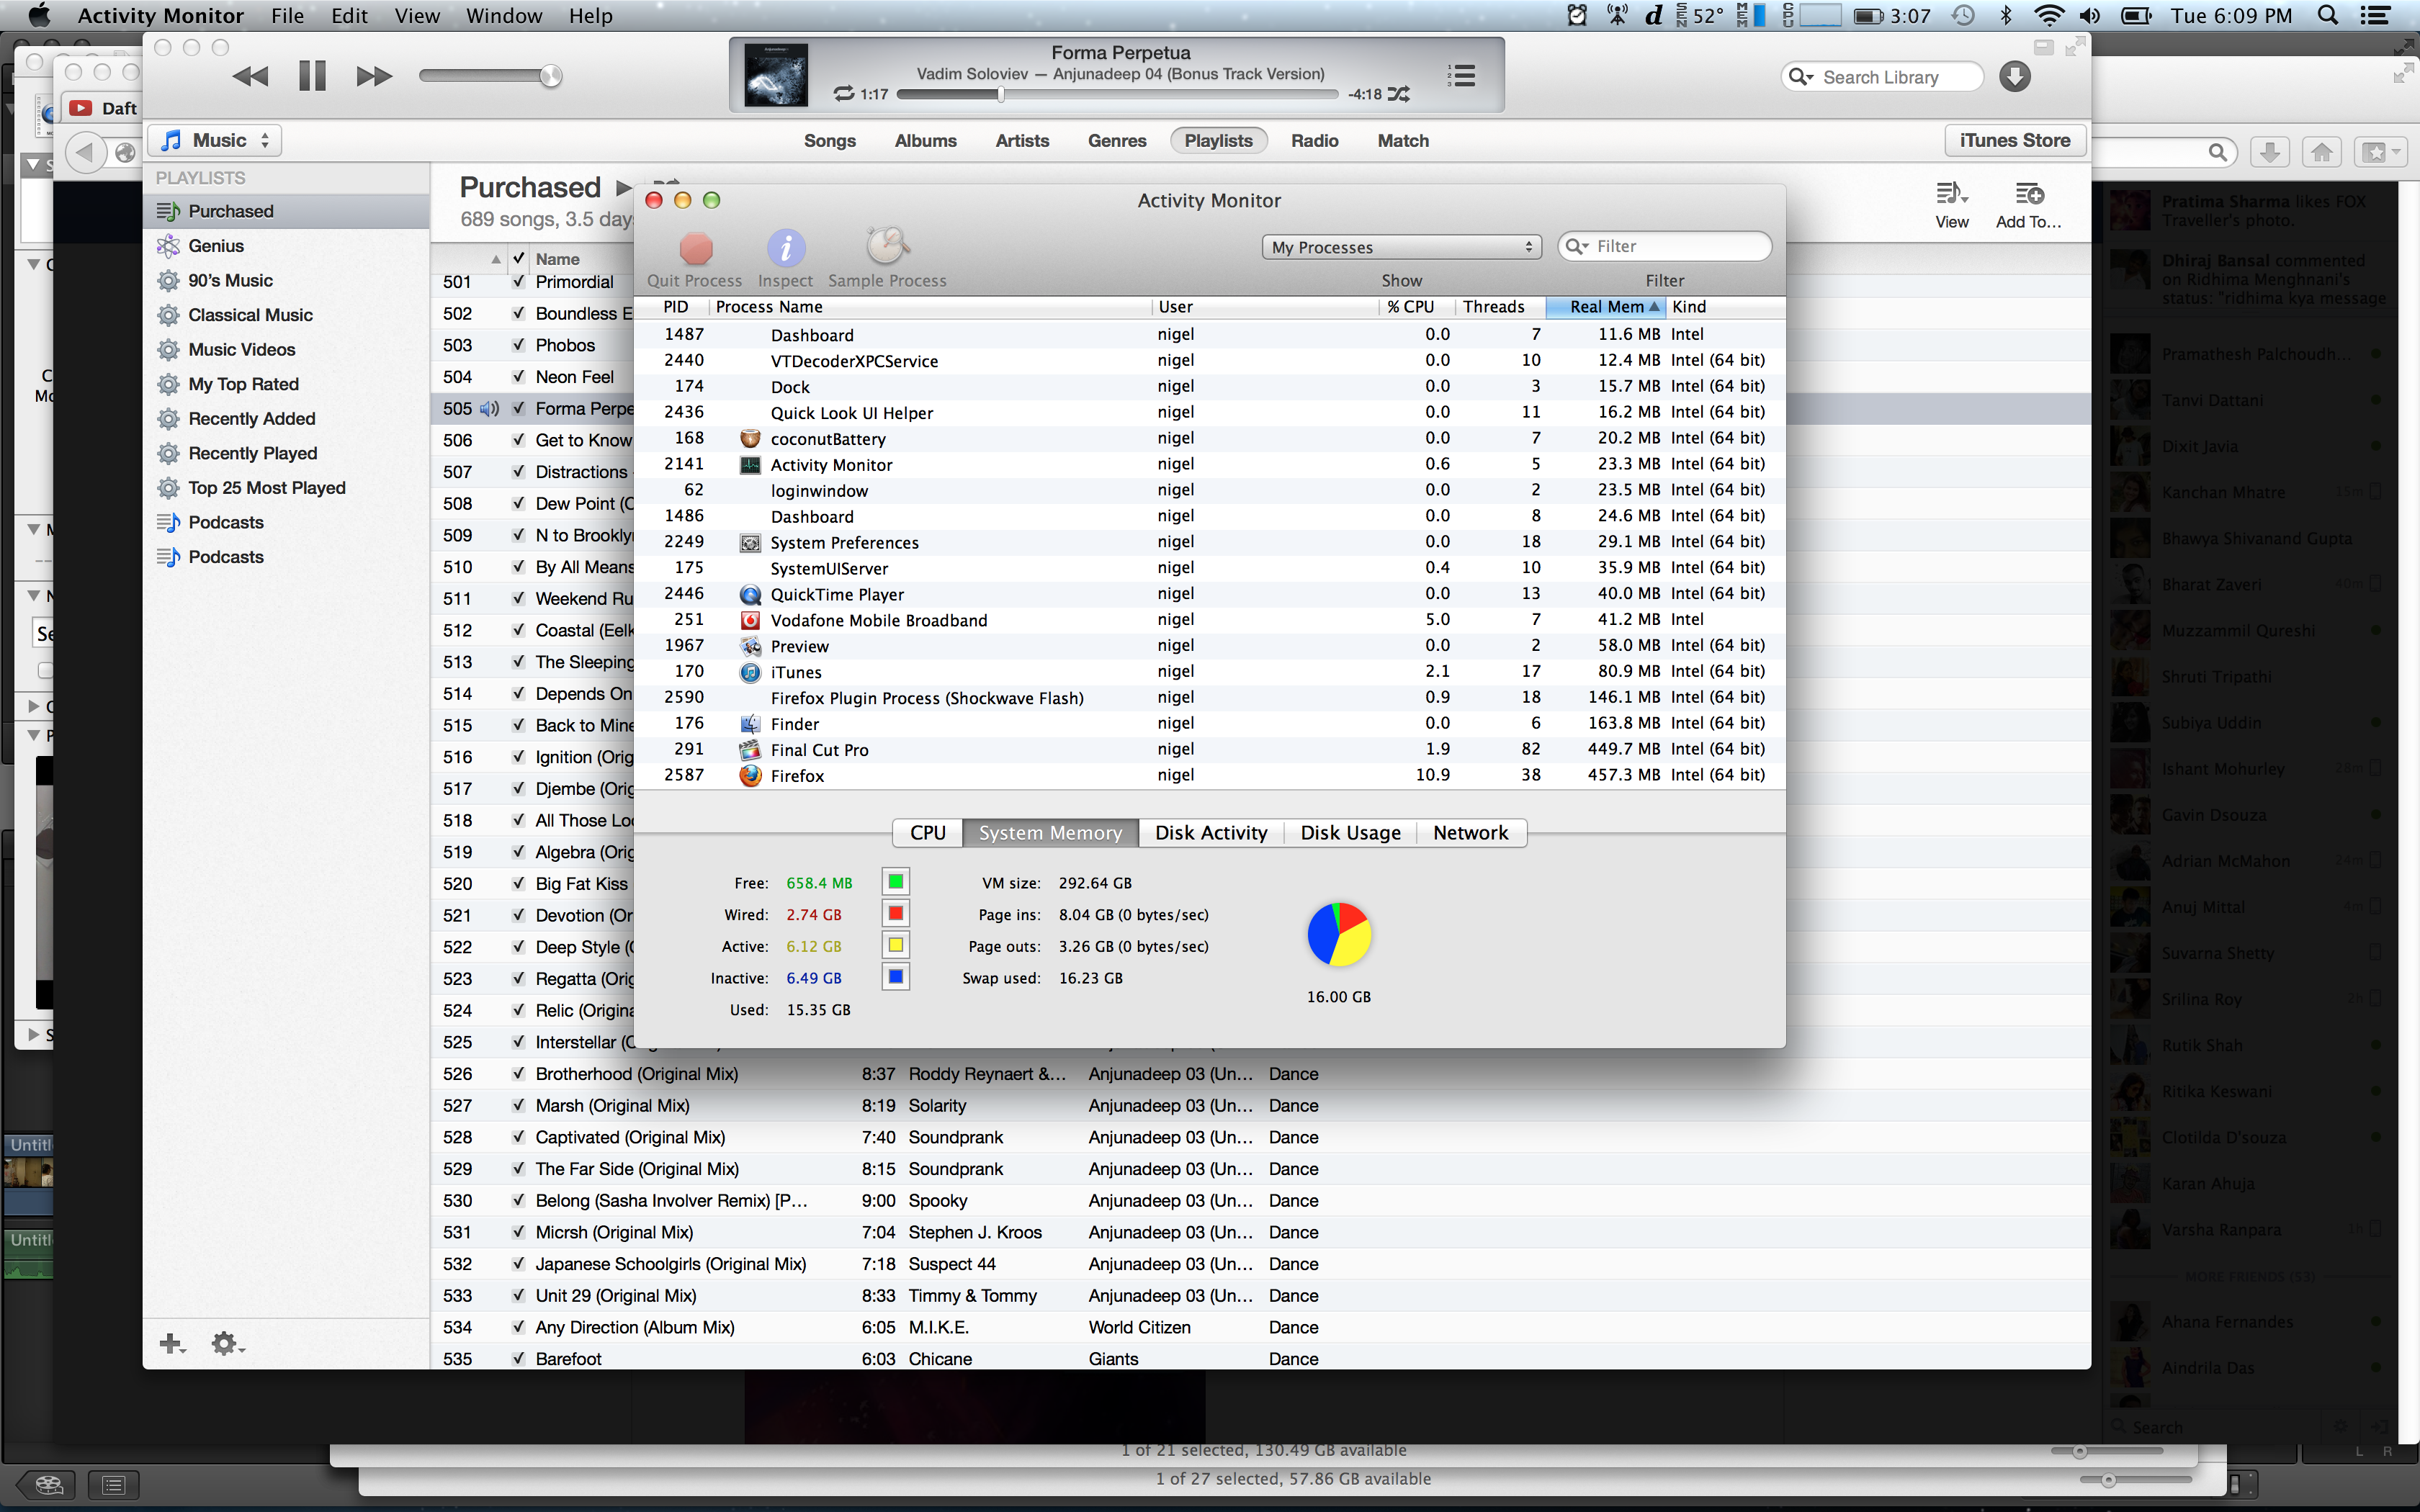Select the Radio view in iTunes

[1314, 141]
